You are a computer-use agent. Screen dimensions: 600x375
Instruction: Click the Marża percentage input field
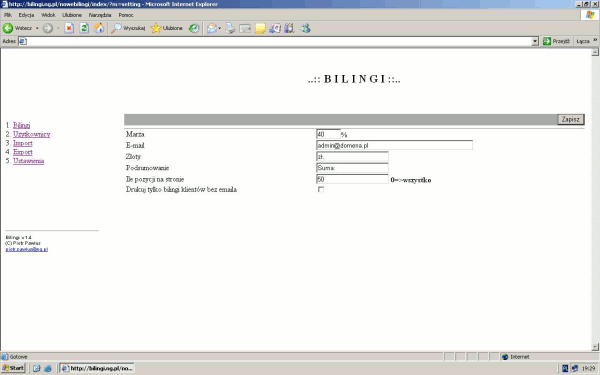[328, 134]
